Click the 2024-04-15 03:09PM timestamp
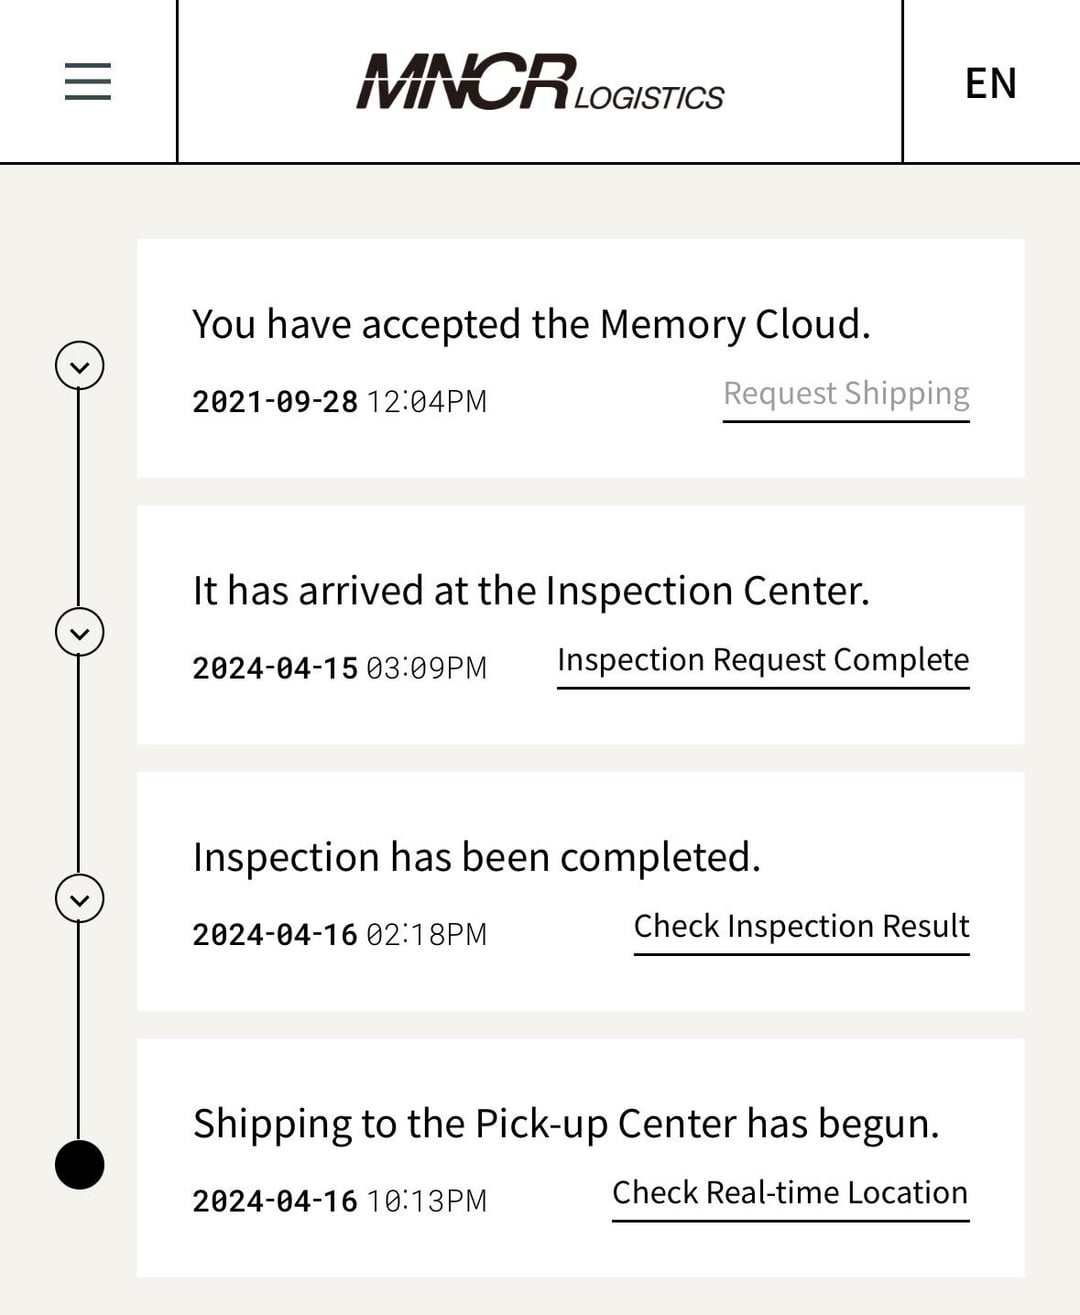 (339, 668)
